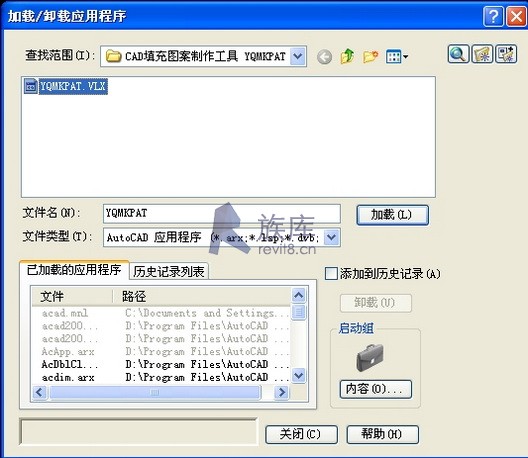Select the YQMKPAT.VLX file name text
528x458 pixels.
(x=73, y=87)
